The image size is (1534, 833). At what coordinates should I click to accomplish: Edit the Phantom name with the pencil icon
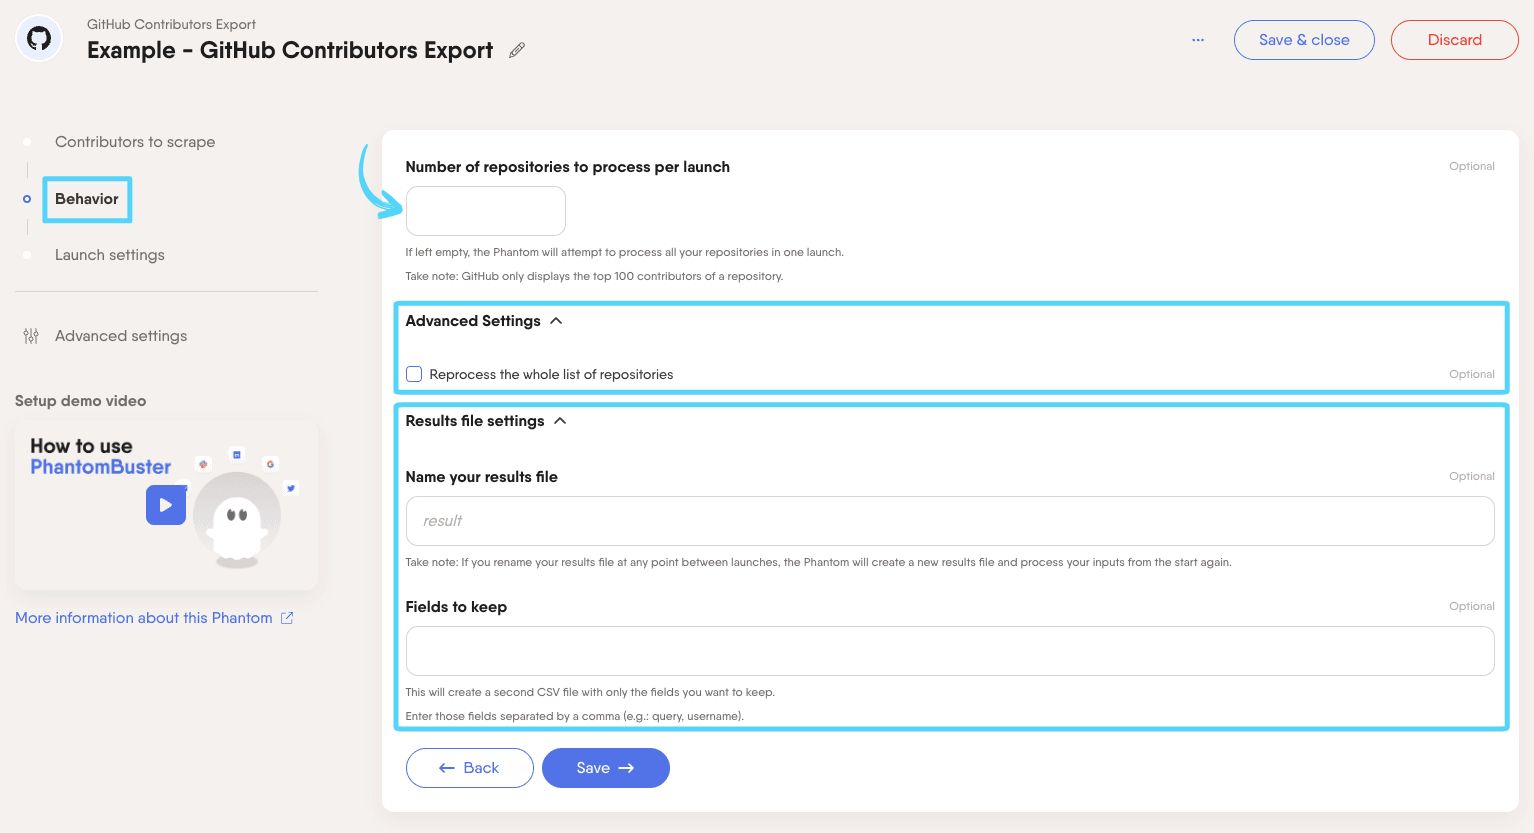click(x=517, y=50)
